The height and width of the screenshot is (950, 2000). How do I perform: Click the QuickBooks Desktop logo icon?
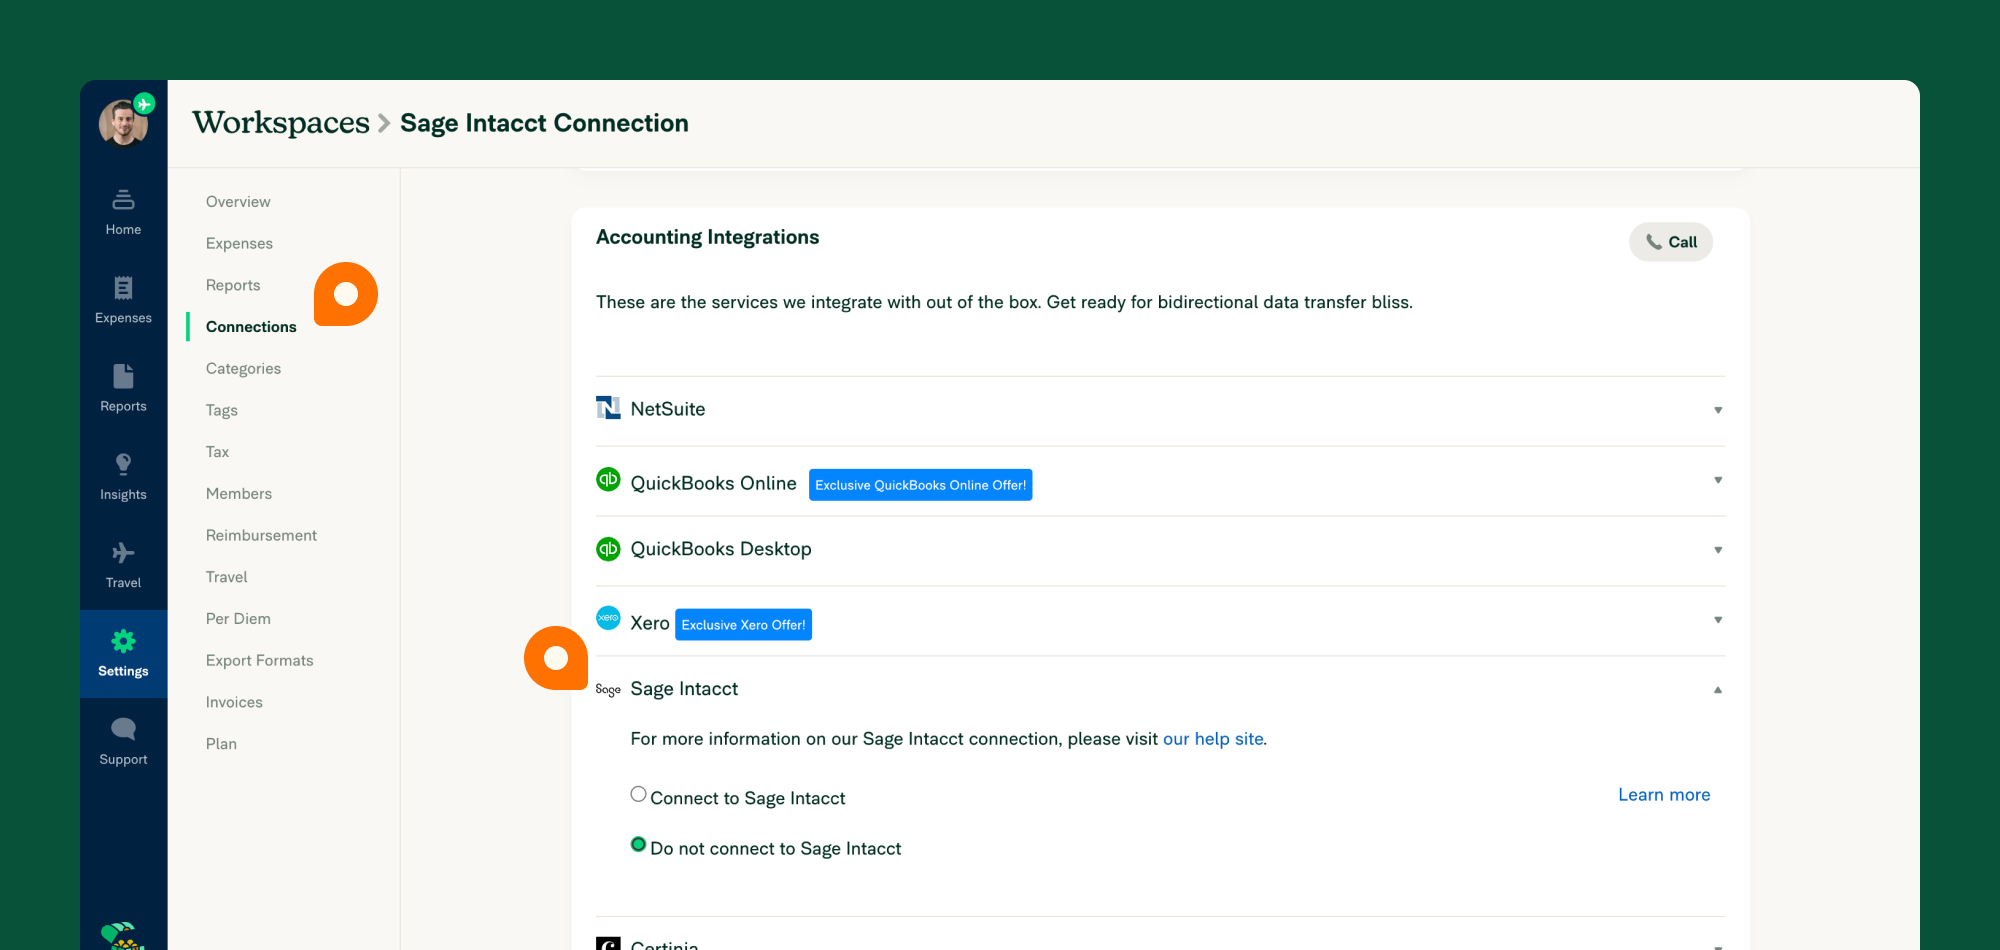(x=608, y=549)
